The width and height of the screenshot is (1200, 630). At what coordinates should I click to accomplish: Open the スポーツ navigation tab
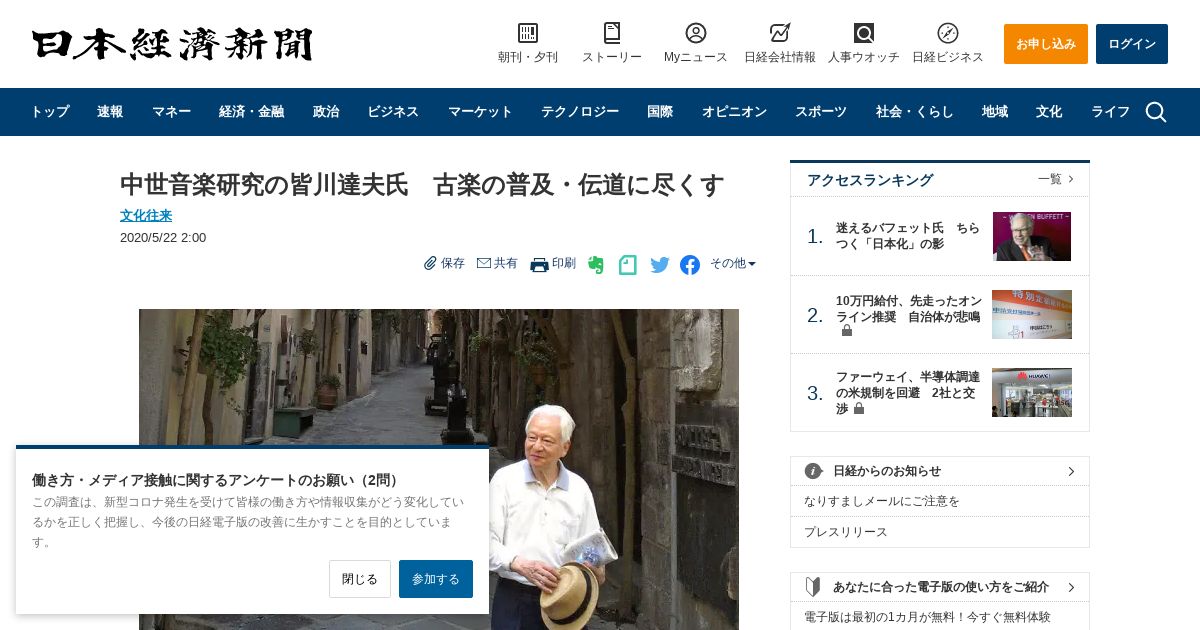pos(821,112)
